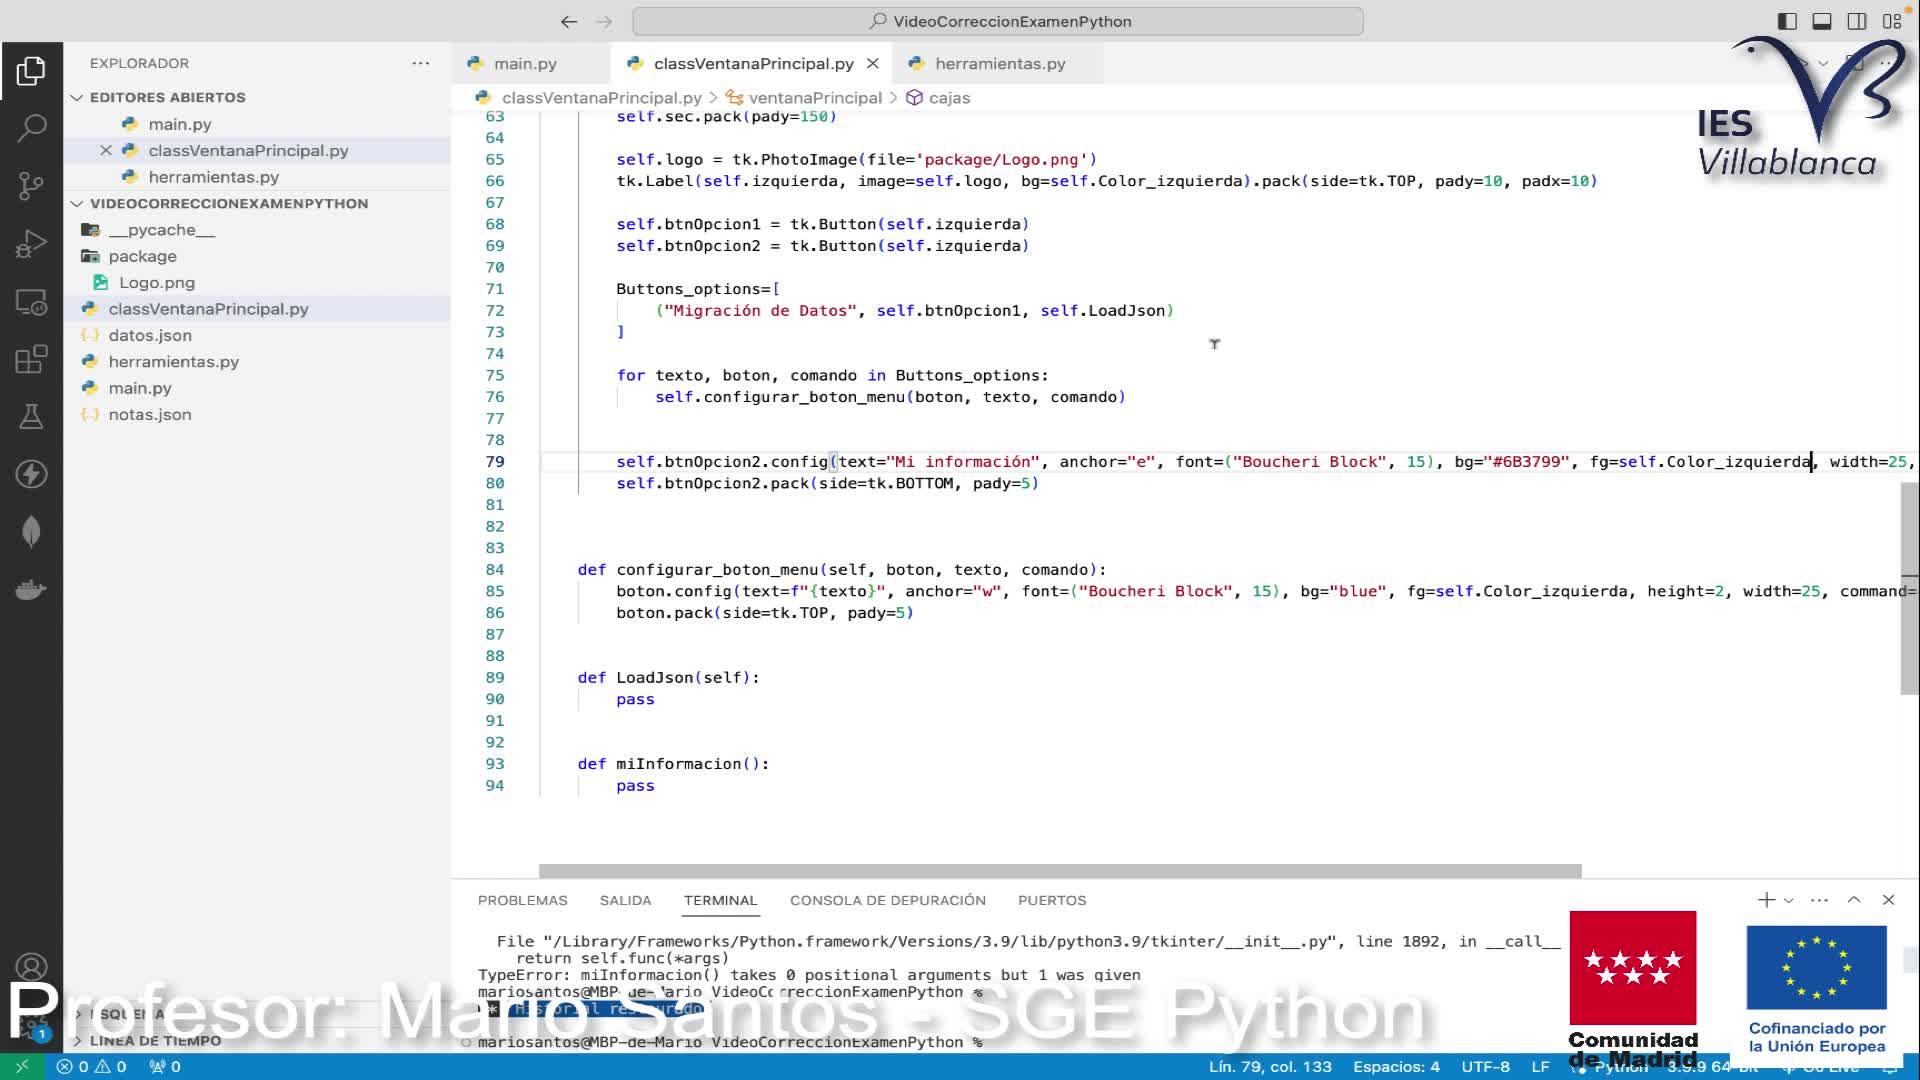The image size is (1920, 1080).
Task: Toggle the bottom panel layout button
Action: click(x=1822, y=21)
